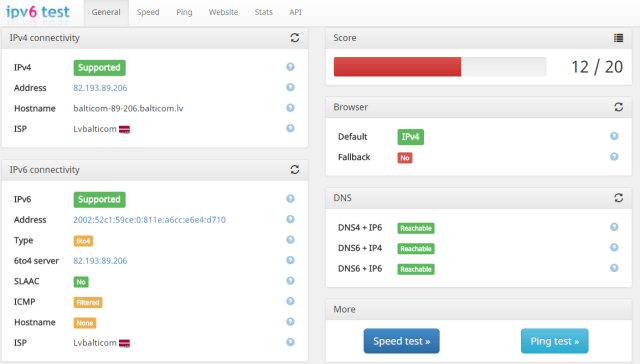Screen dimensions: 640x364
Task: Open the IPv6 address 2002:52c1 link
Action: 149,220
